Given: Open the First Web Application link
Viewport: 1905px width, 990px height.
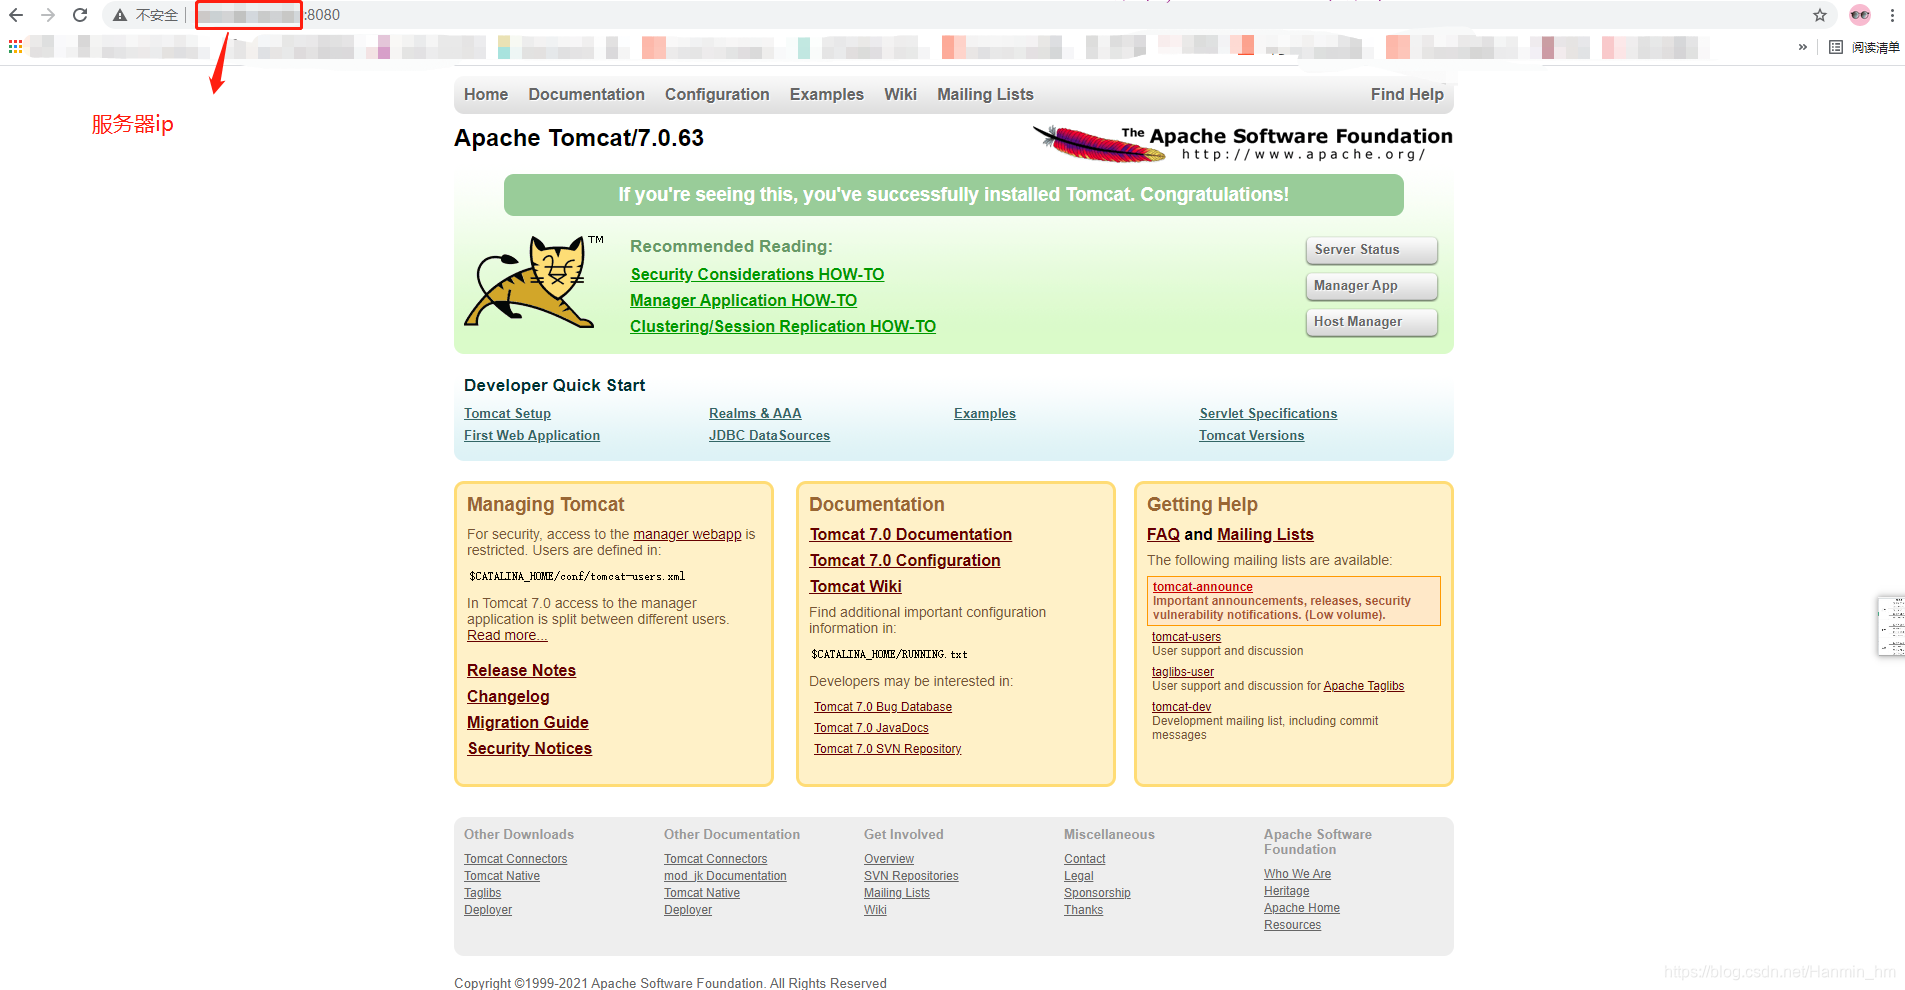Looking at the screenshot, I should [532, 435].
